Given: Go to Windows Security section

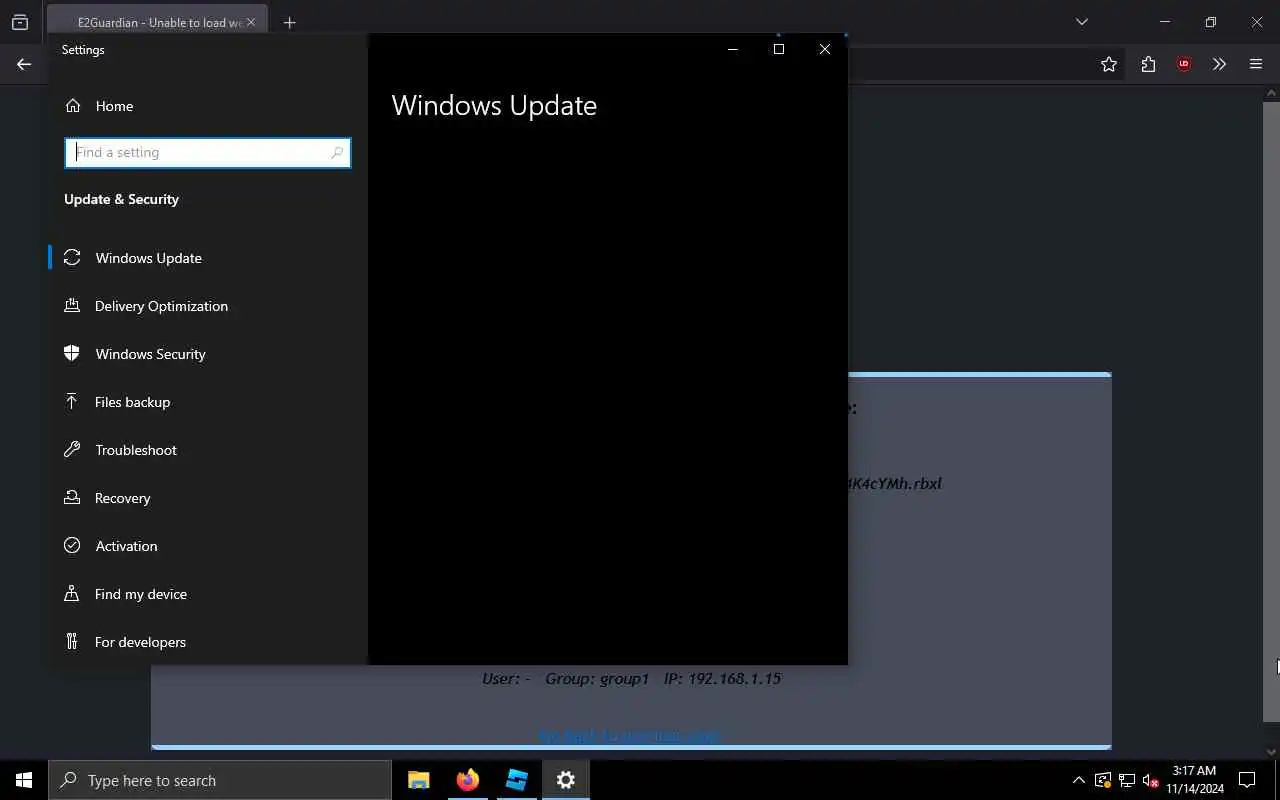Looking at the screenshot, I should click(208, 354).
